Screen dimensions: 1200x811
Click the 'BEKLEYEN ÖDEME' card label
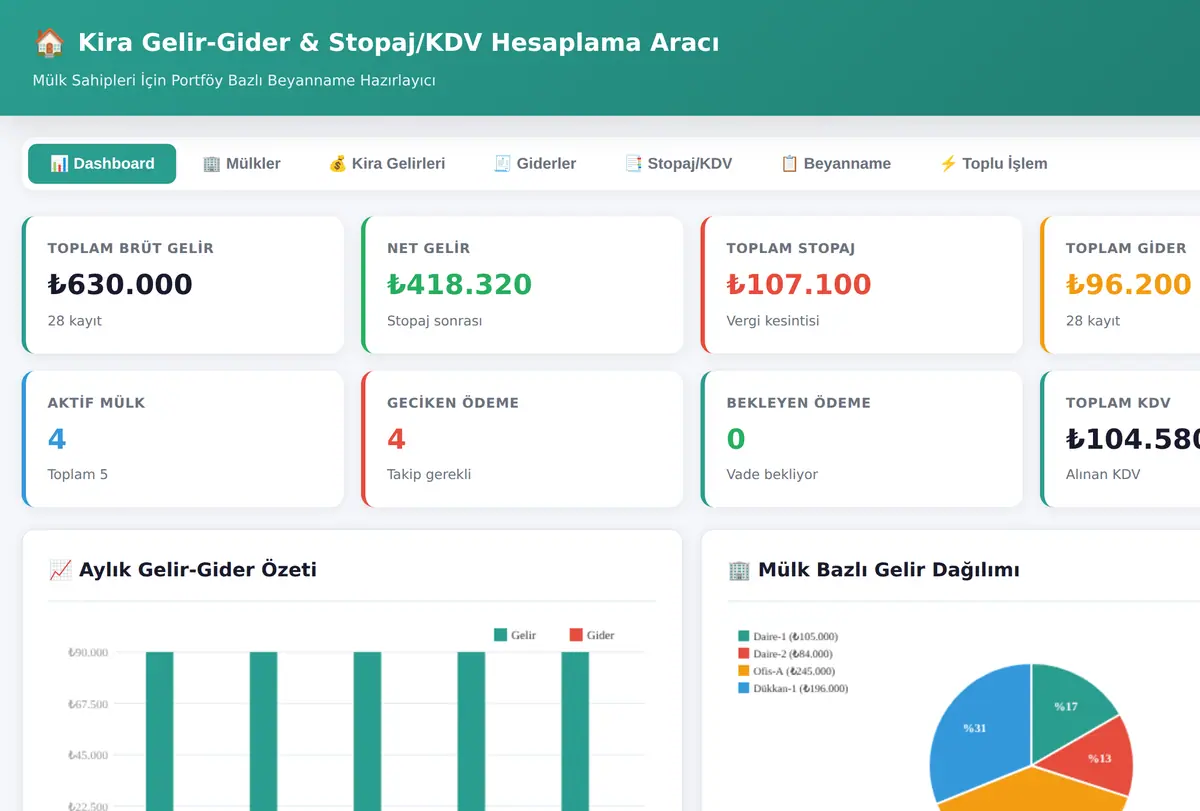(799, 403)
